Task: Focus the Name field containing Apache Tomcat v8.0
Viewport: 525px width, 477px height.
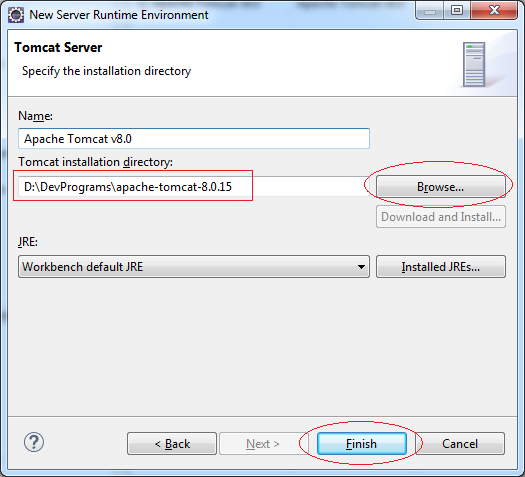Action: tap(194, 139)
